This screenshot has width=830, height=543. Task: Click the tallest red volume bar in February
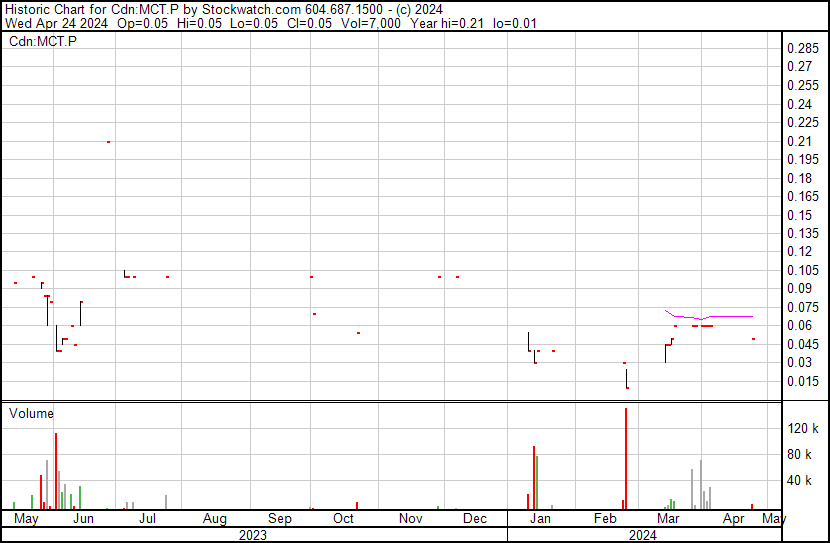click(626, 458)
